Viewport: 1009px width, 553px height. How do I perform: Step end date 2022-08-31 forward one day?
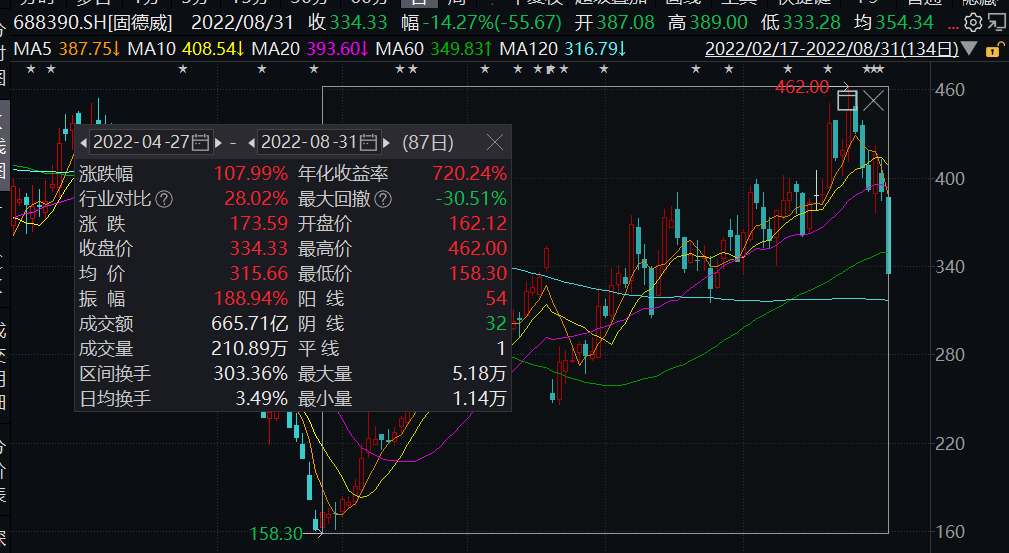pos(387,143)
